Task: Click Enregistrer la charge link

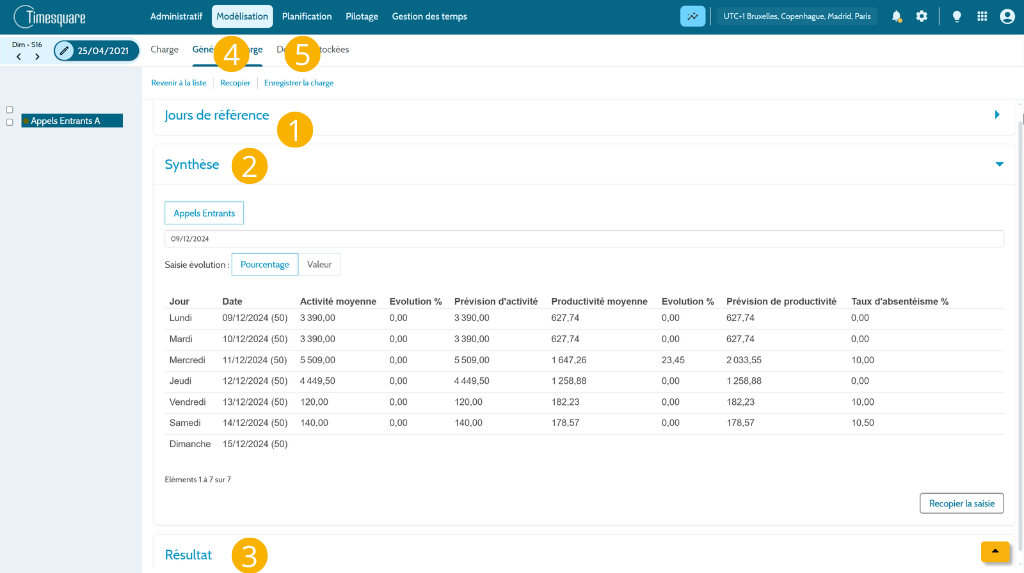Action: pos(298,83)
